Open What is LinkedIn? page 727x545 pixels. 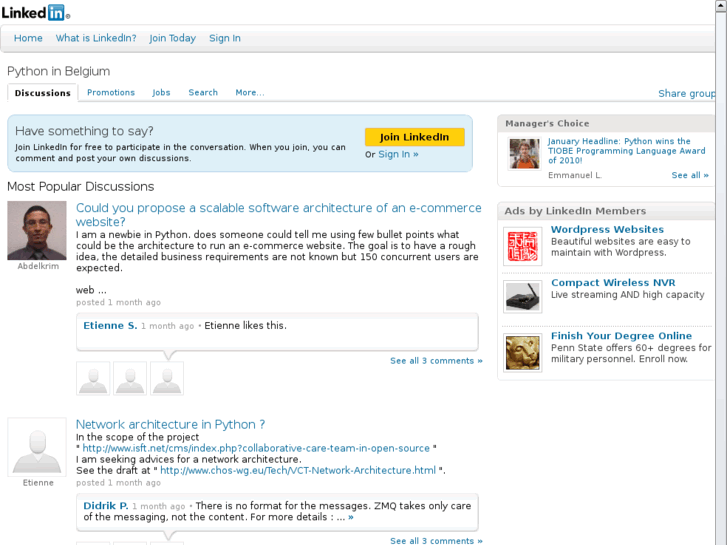[x=96, y=38]
